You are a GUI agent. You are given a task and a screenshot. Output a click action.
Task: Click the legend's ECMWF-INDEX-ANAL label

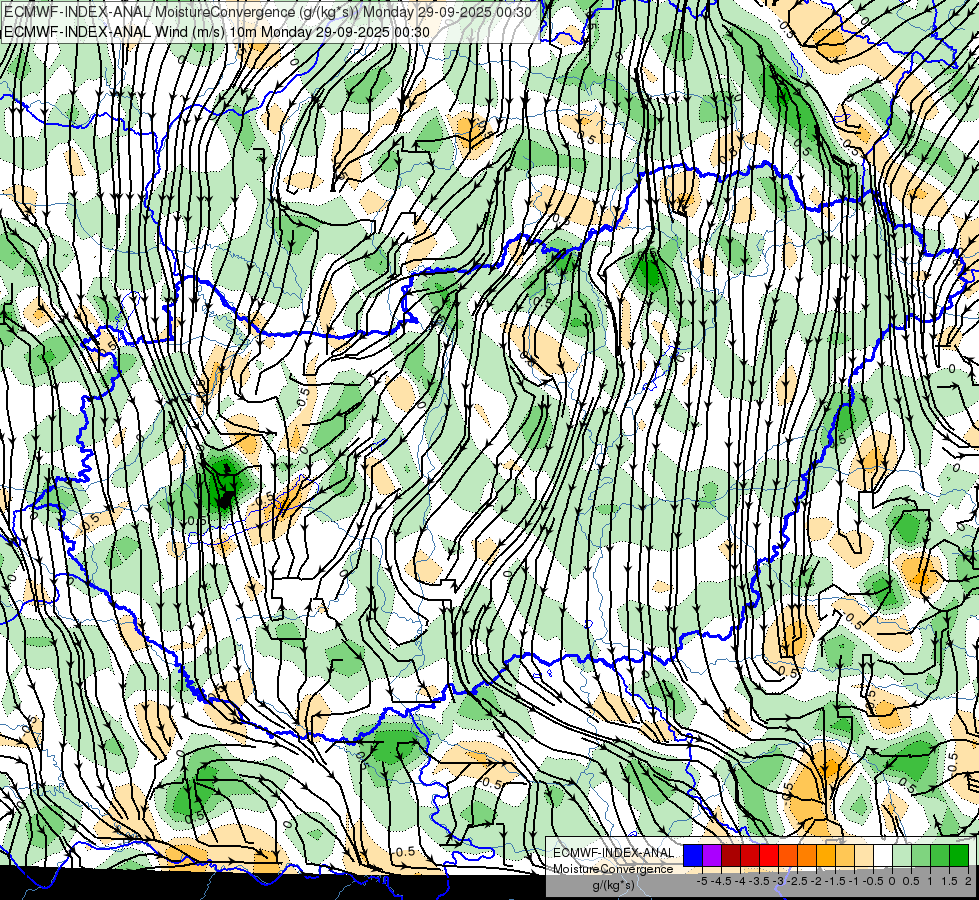(x=614, y=853)
